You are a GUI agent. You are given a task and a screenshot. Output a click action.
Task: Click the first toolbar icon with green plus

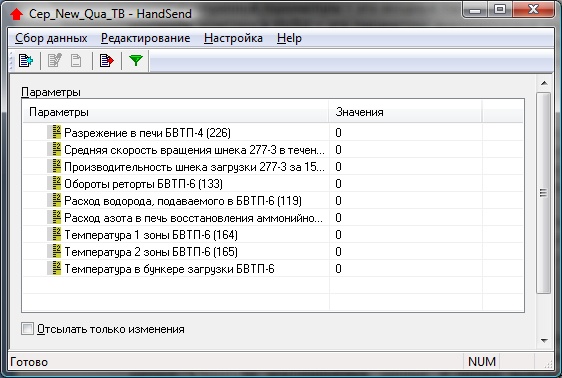[x=26, y=60]
